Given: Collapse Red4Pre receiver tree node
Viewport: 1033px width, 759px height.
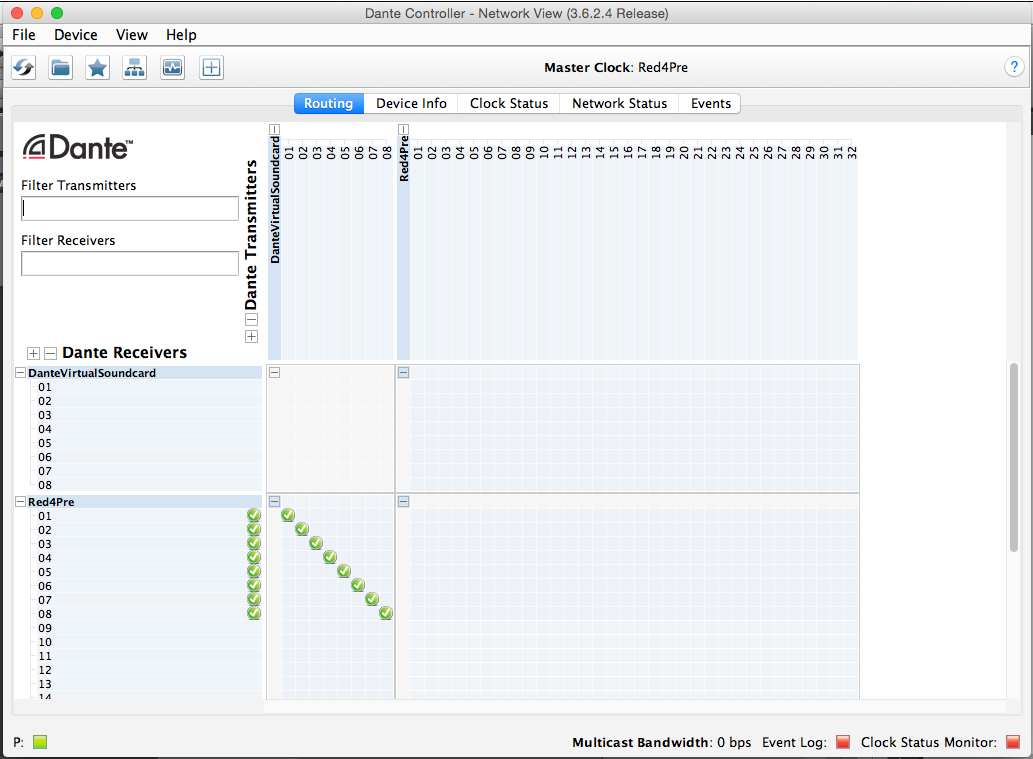Looking at the screenshot, I should pos(20,502).
